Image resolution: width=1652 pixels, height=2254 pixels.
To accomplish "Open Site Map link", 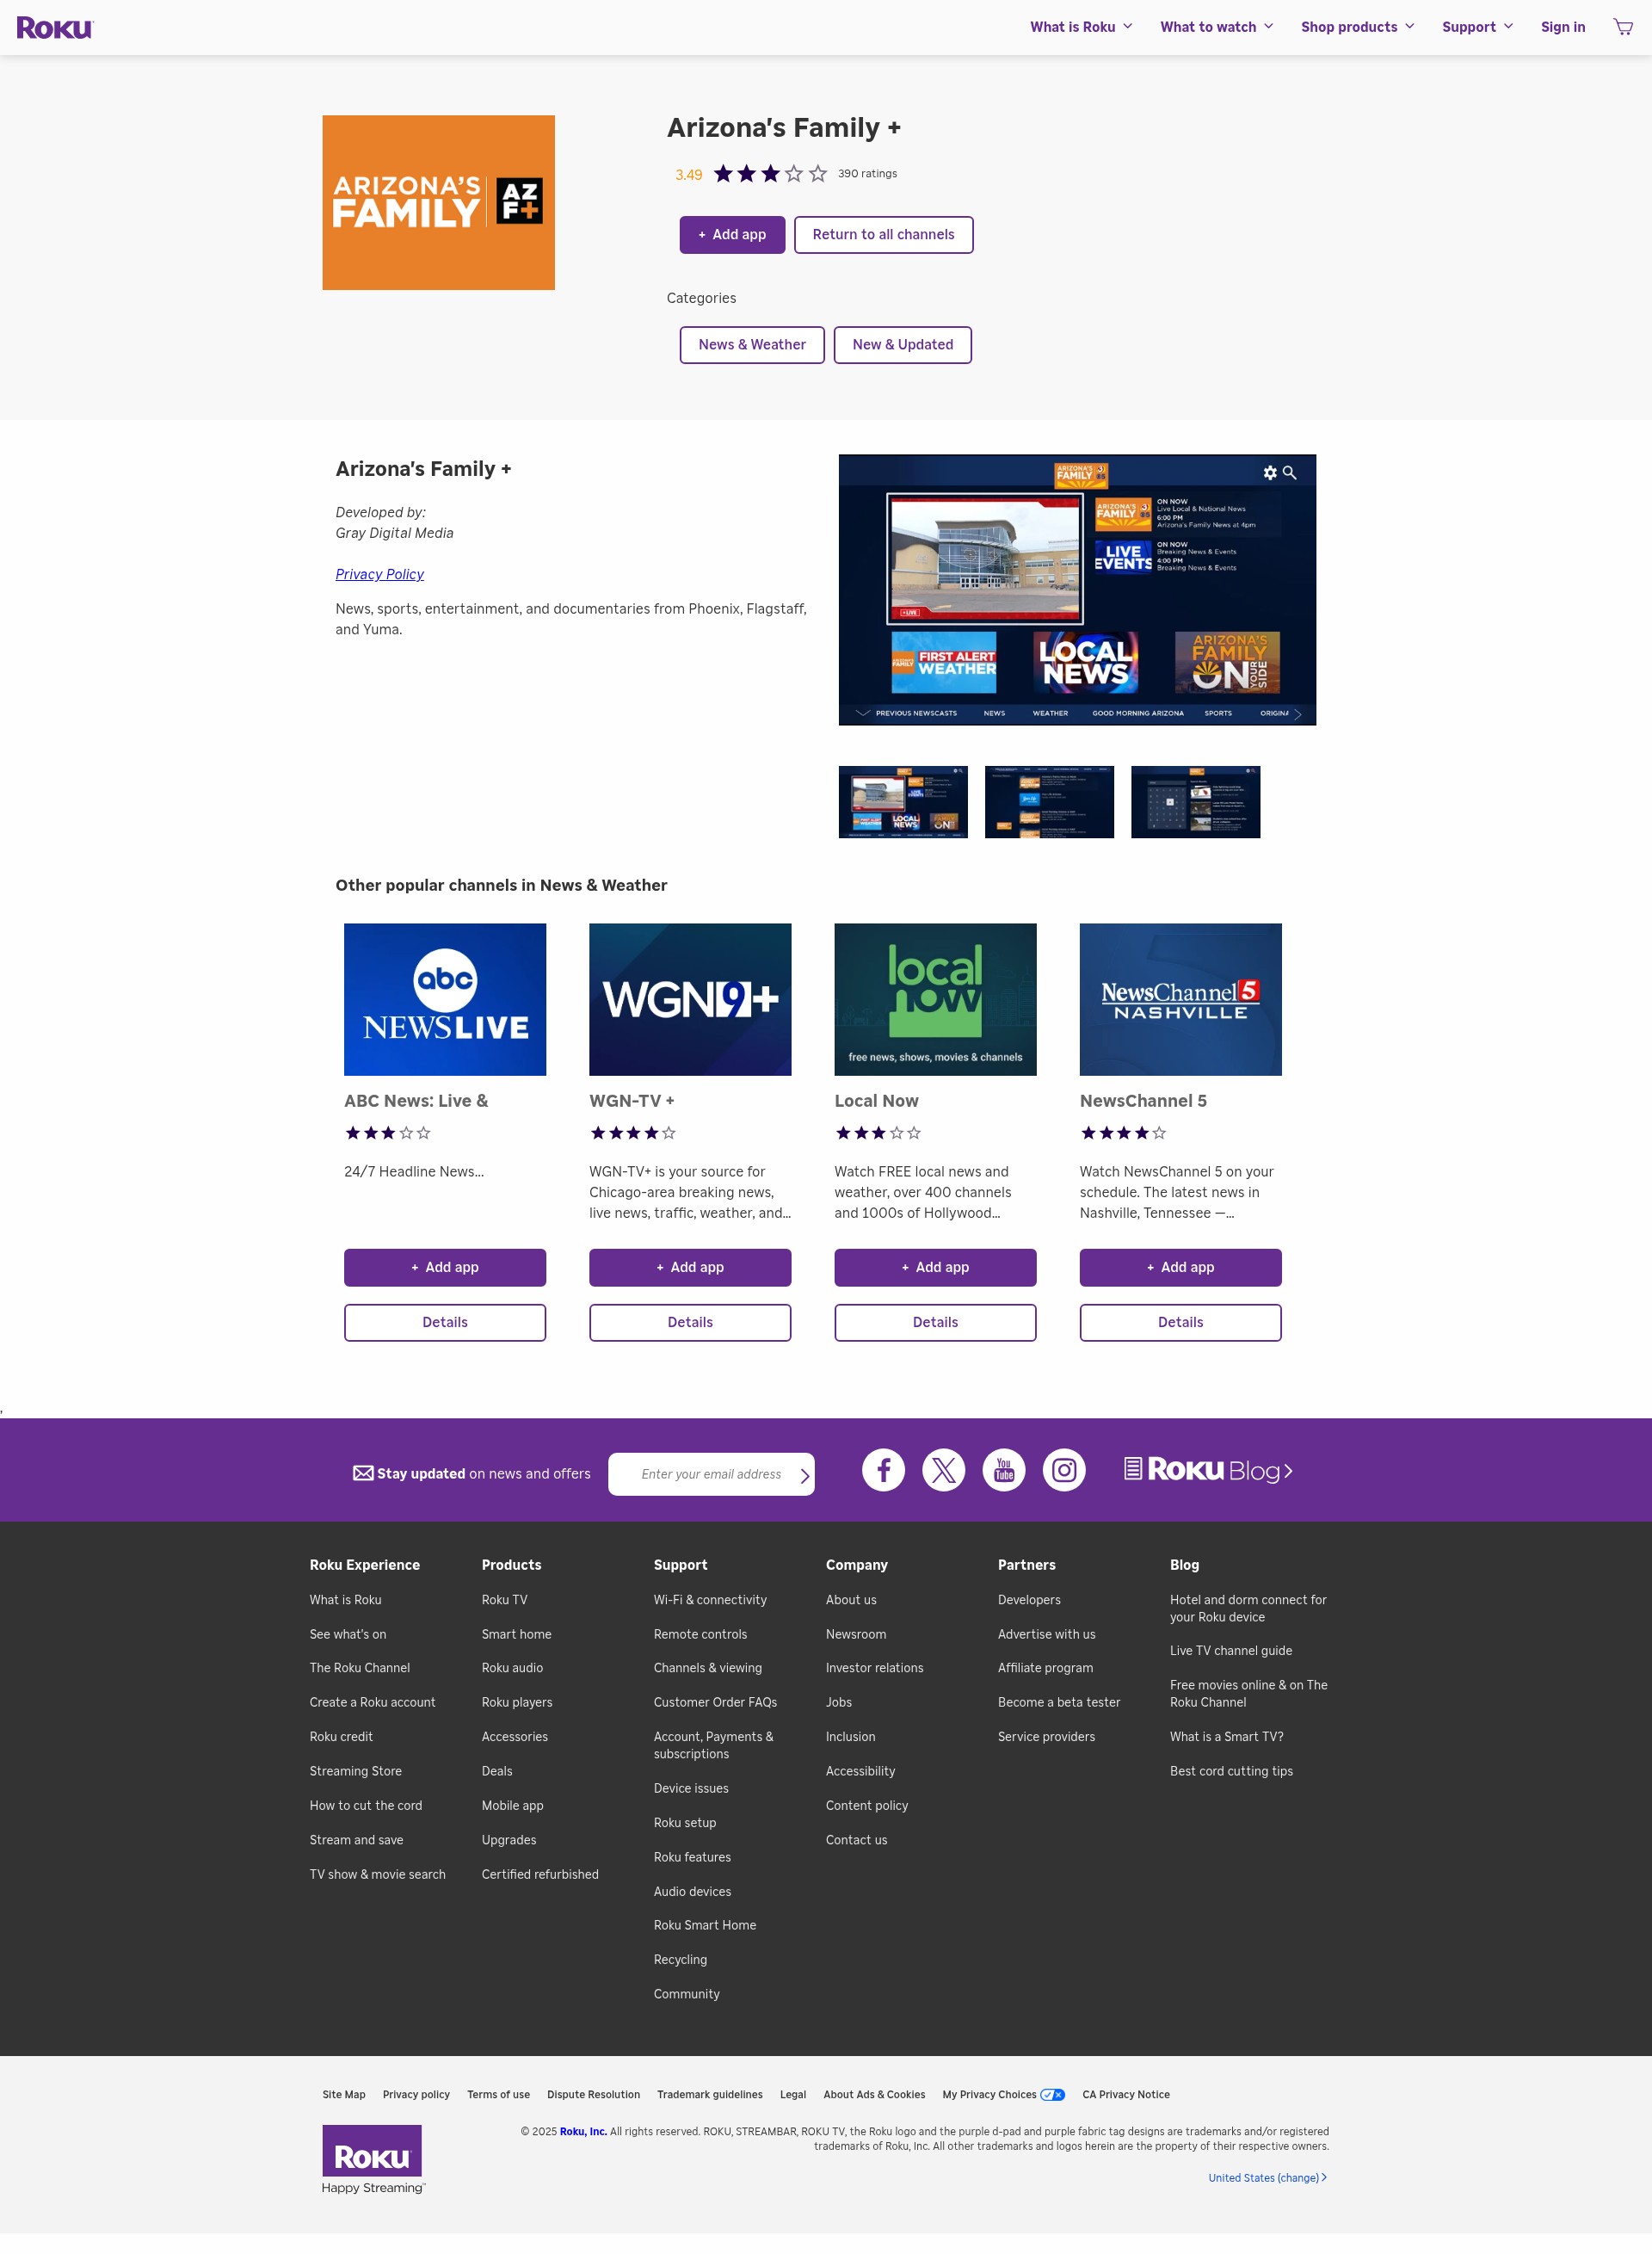I will click(x=343, y=2095).
